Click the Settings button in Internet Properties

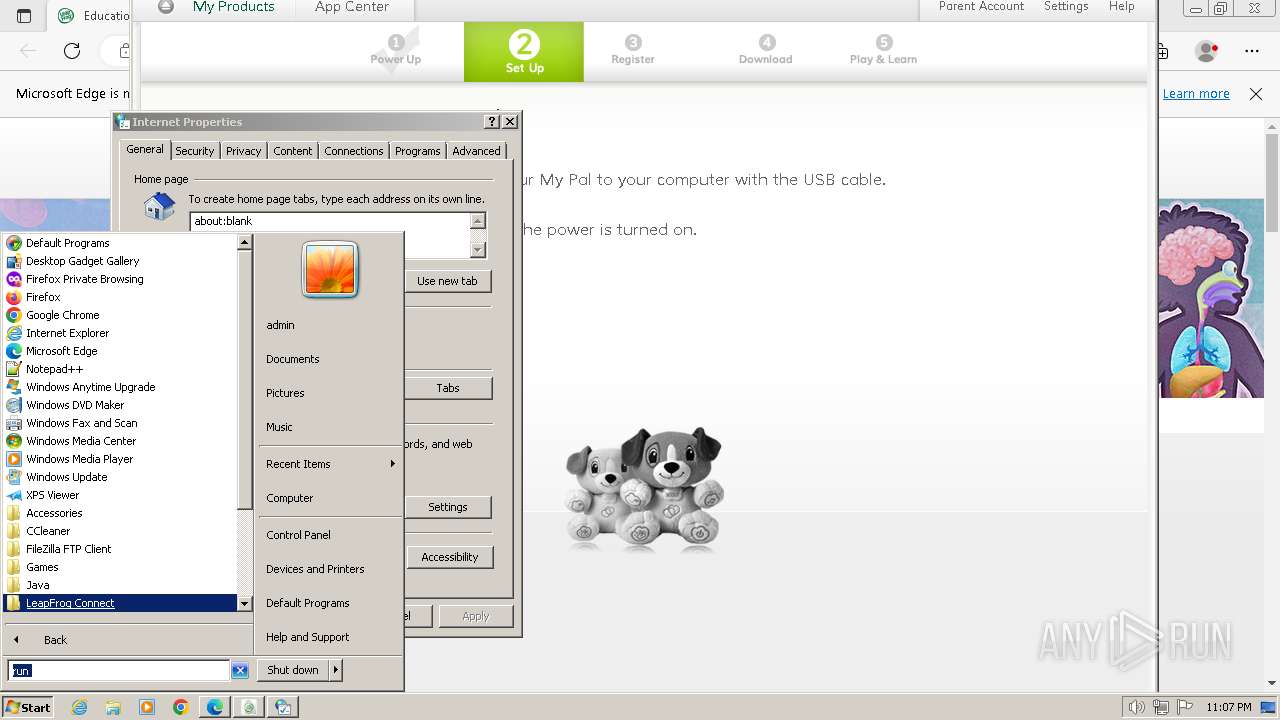[x=447, y=507]
